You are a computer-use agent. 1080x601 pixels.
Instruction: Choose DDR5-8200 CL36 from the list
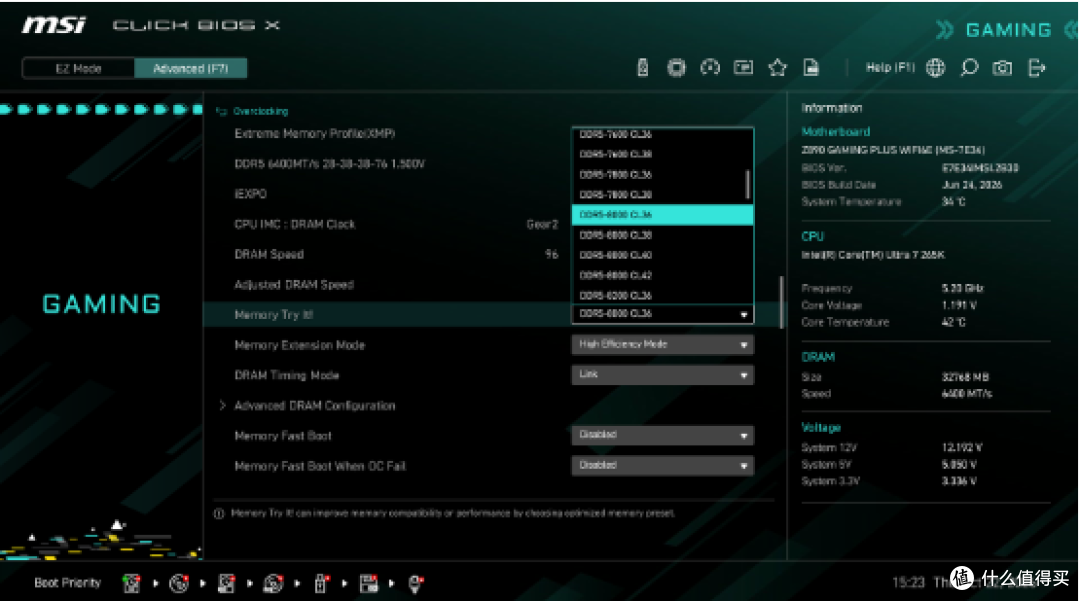click(x=663, y=295)
